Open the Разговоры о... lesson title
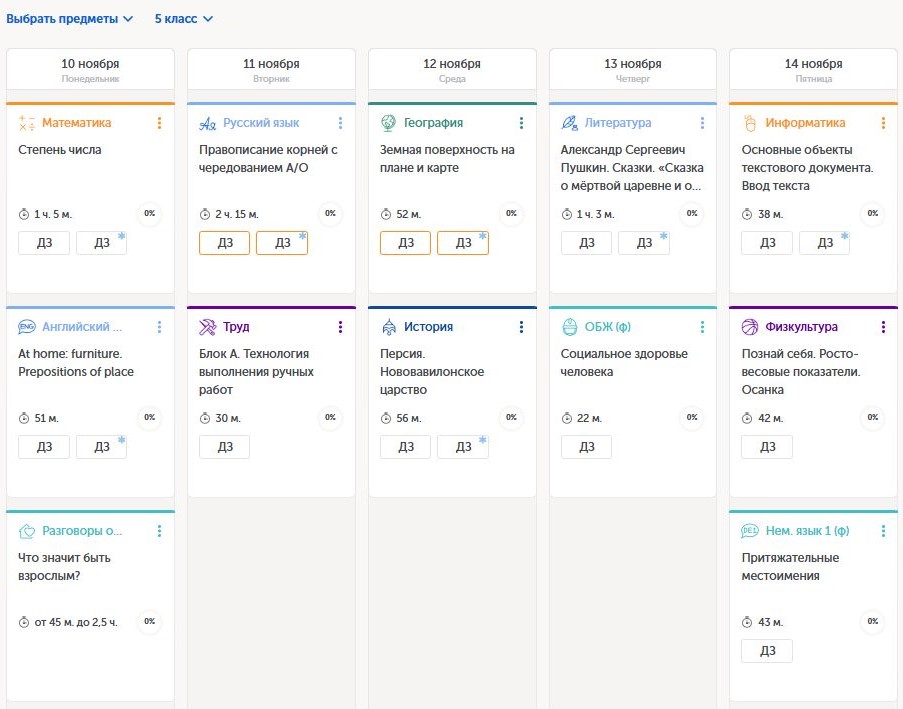The height and width of the screenshot is (709, 903). pyautogui.click(x=82, y=531)
